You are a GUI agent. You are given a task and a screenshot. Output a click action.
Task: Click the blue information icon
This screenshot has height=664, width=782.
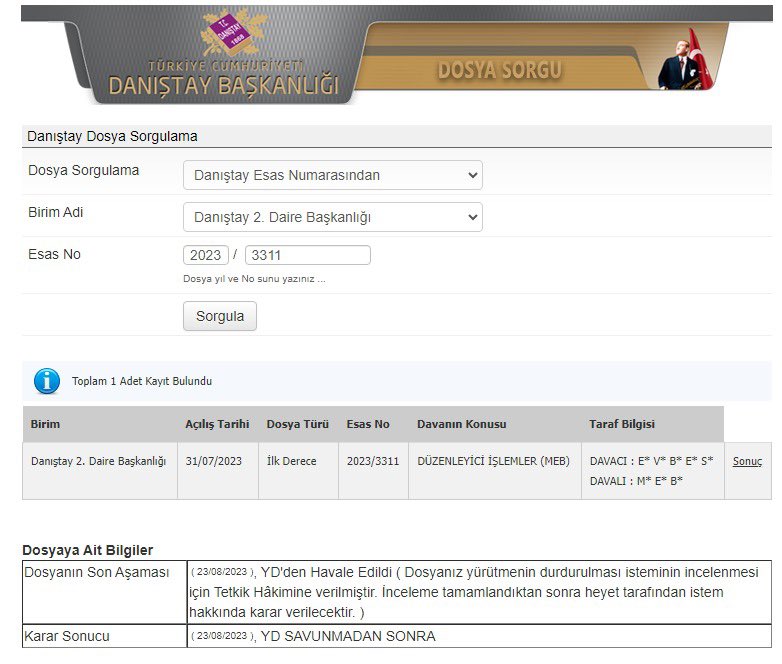pyautogui.click(x=47, y=381)
